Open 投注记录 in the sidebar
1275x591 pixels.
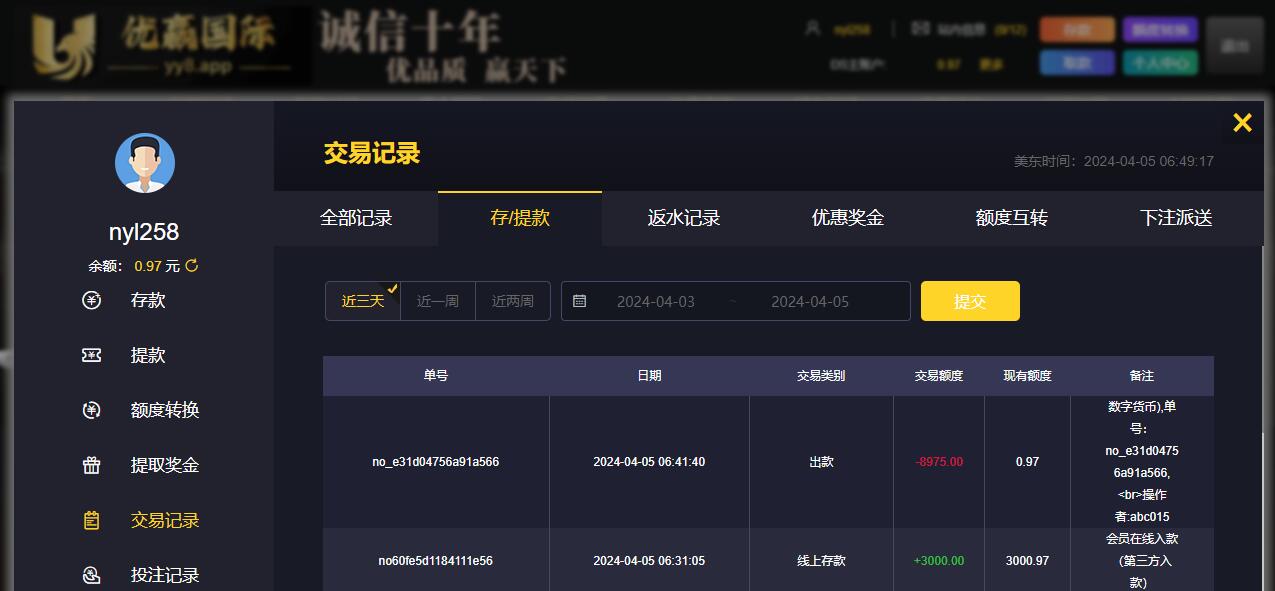click(165, 575)
